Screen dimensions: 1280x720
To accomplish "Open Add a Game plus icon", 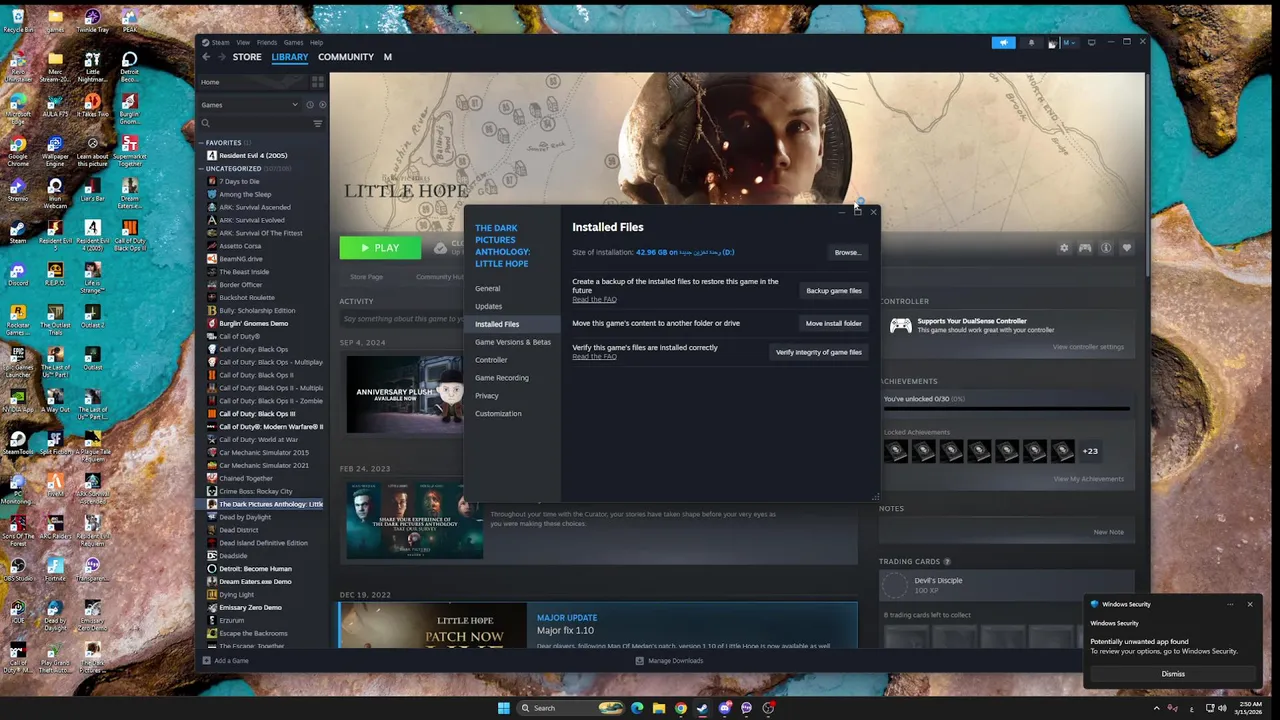I will [x=207, y=660].
